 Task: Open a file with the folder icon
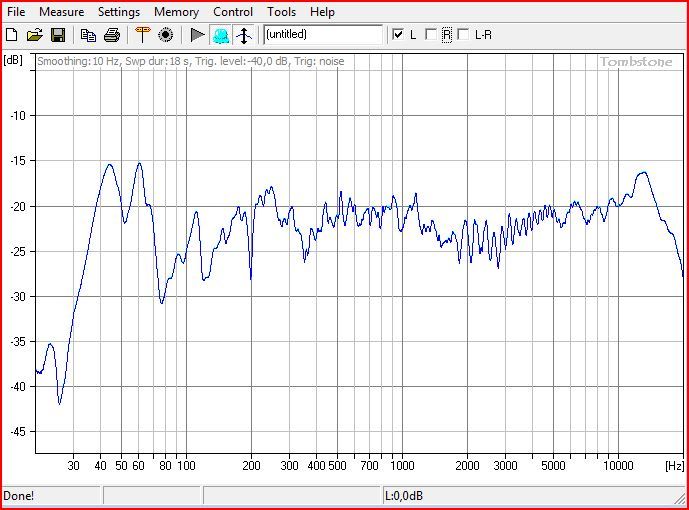point(35,35)
